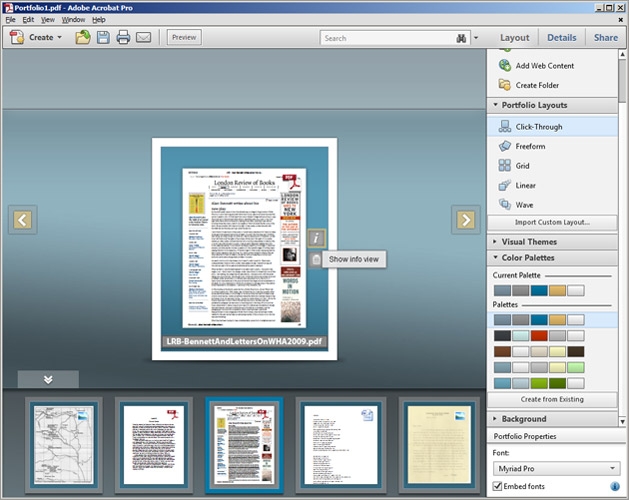The height and width of the screenshot is (500, 629).
Task: Switch to the Details pane
Action: click(x=562, y=38)
